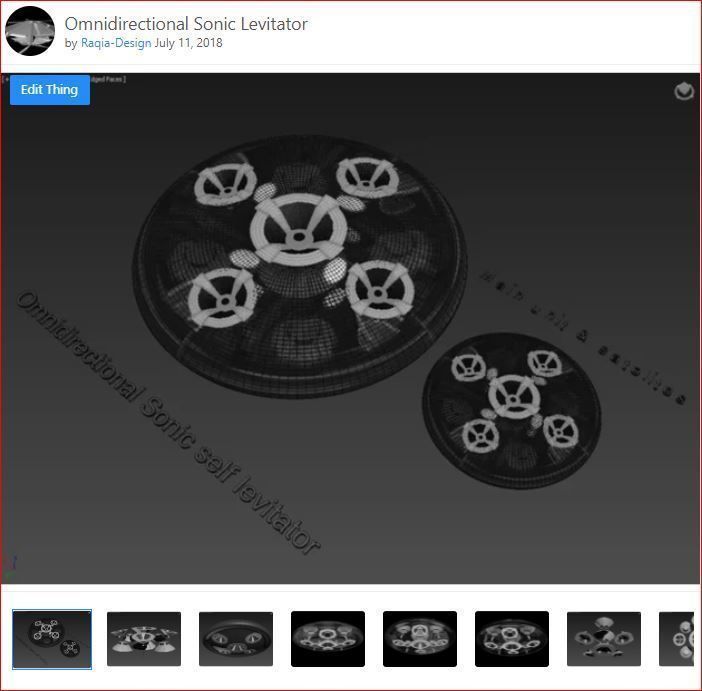
Task: Select first thumbnail with two discs
Action: tap(52, 639)
